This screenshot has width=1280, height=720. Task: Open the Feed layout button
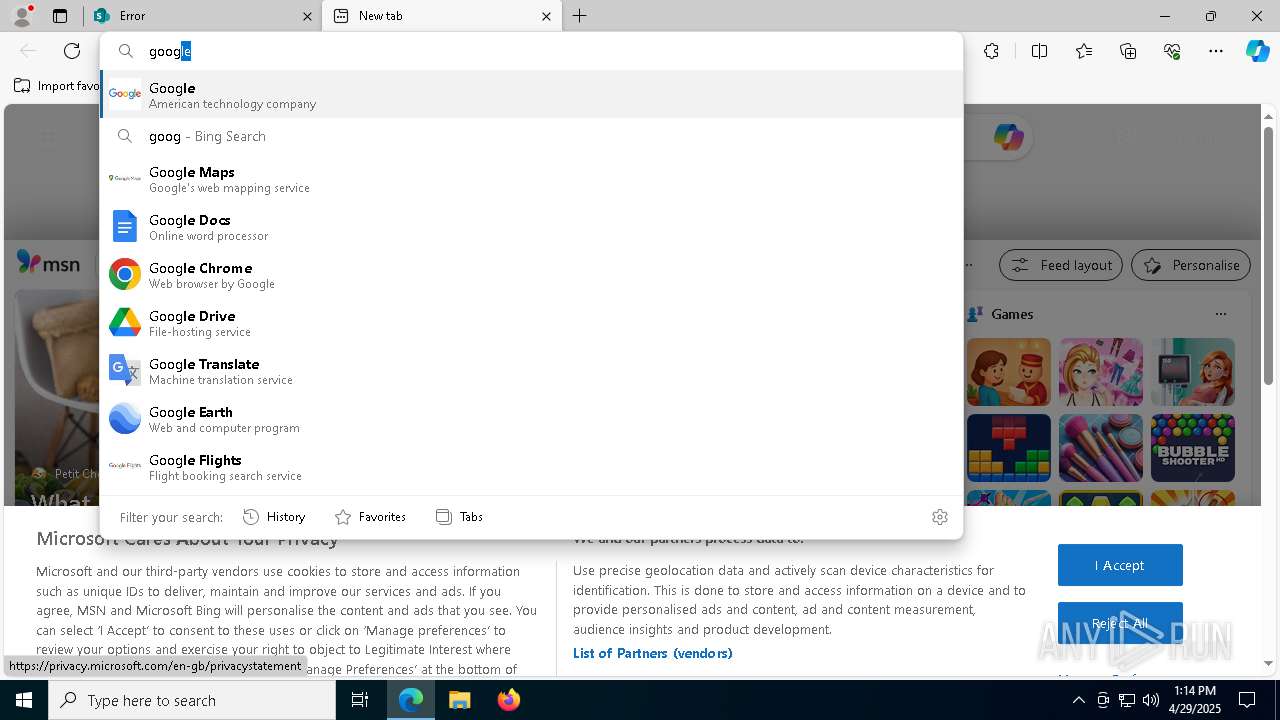tap(1061, 265)
